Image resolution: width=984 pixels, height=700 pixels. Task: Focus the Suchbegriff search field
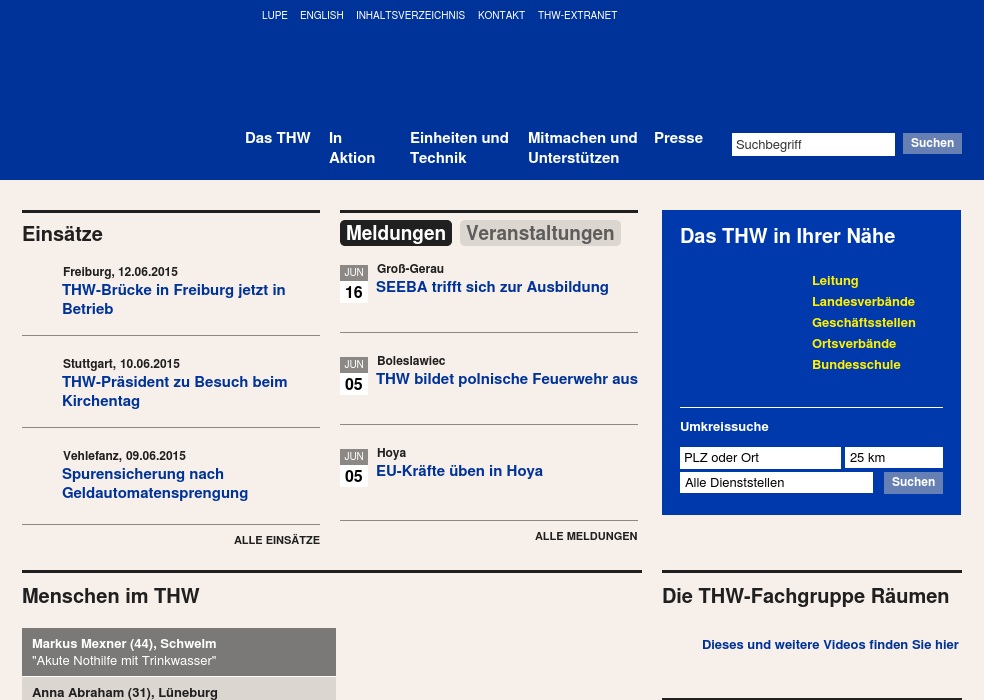click(812, 145)
